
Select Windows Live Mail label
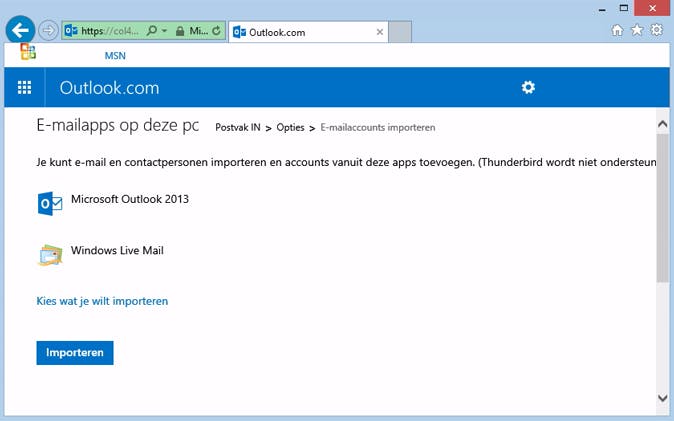(117, 250)
